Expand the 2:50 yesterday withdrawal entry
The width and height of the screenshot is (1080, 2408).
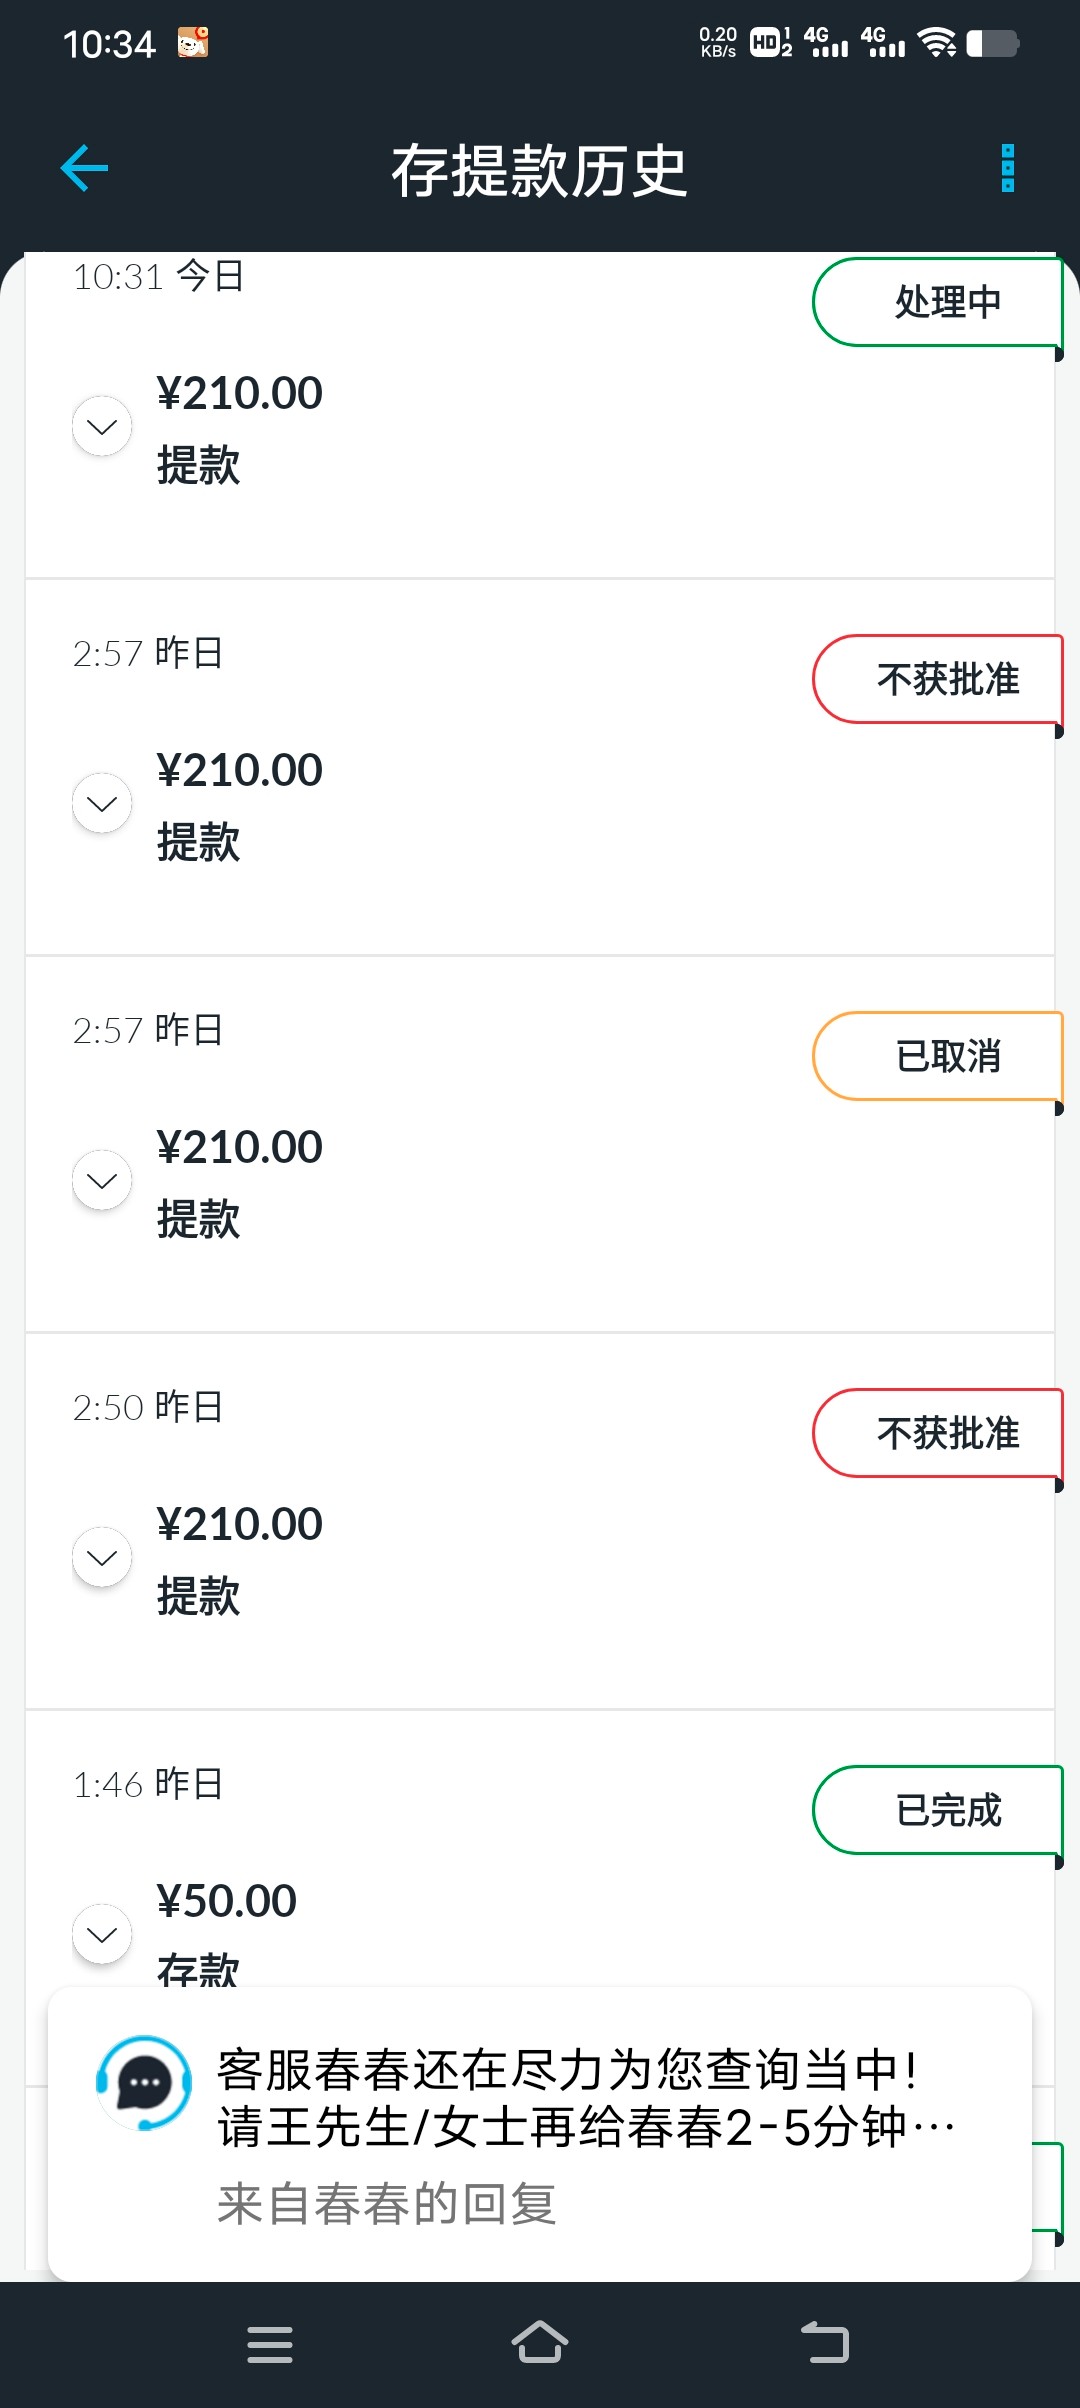102,1558
